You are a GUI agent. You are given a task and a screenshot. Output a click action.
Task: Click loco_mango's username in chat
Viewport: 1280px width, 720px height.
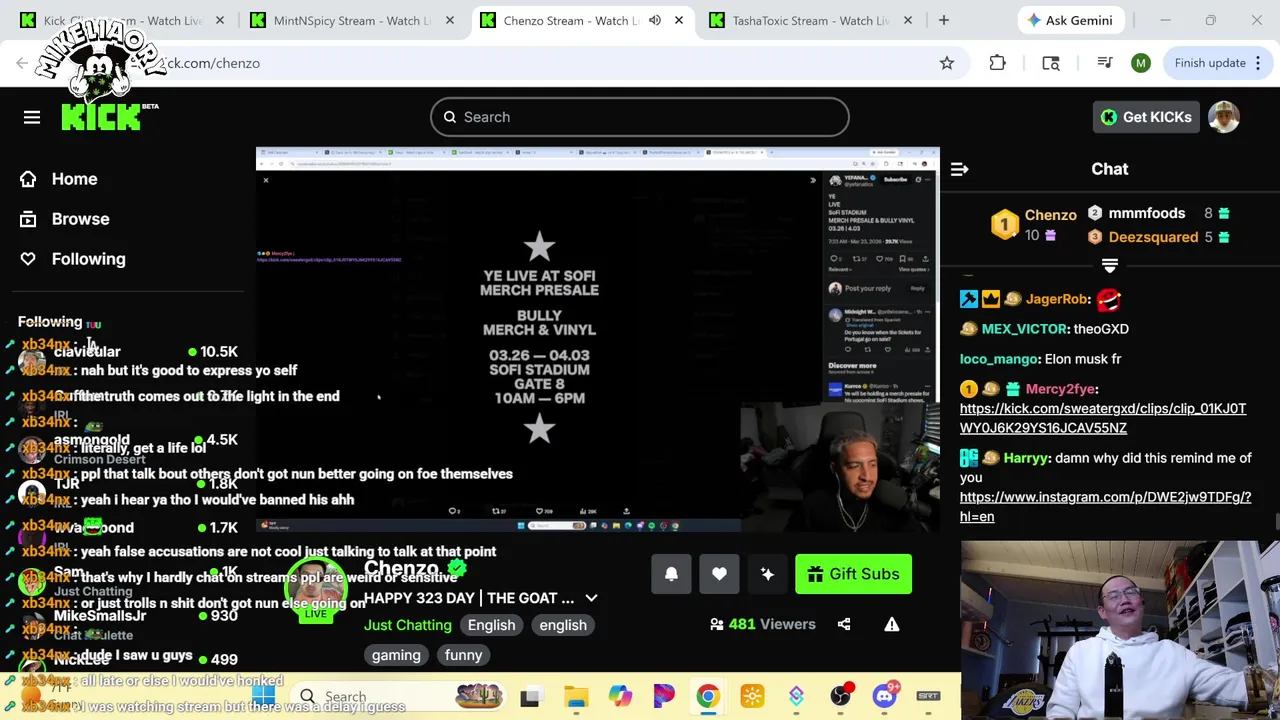(x=999, y=359)
